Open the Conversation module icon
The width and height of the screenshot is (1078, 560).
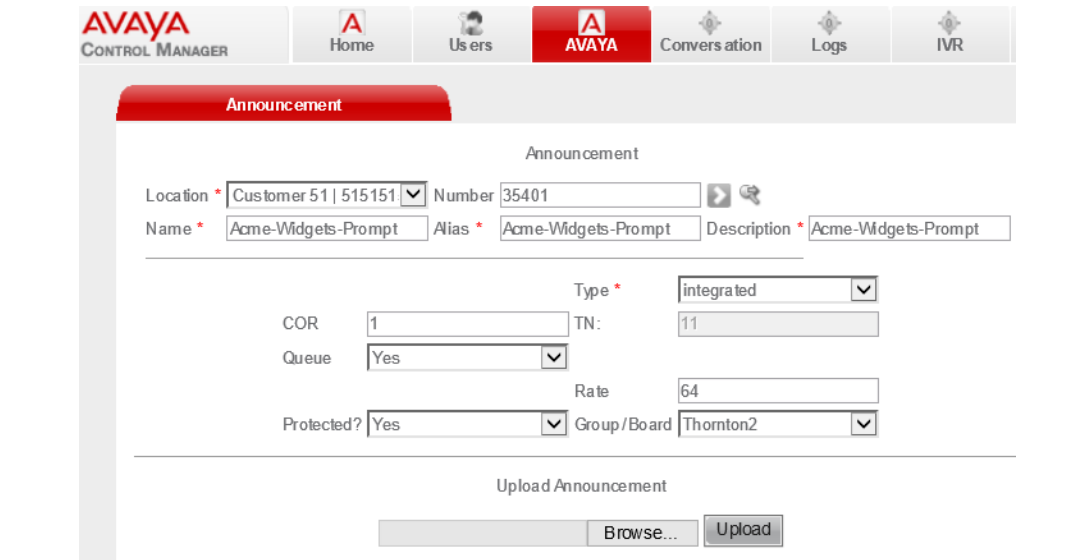coord(710,23)
